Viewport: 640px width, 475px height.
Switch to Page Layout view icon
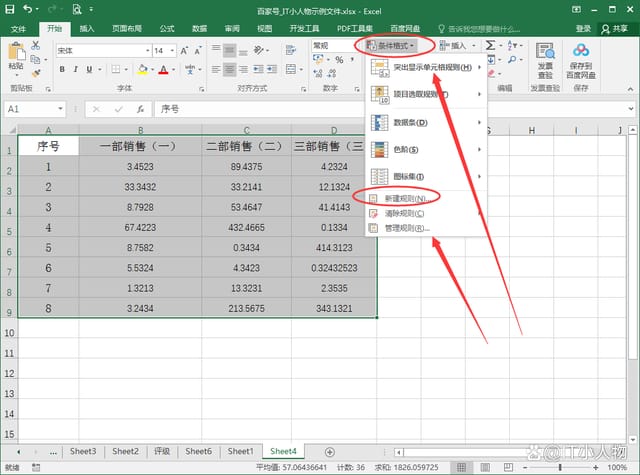coord(485,467)
